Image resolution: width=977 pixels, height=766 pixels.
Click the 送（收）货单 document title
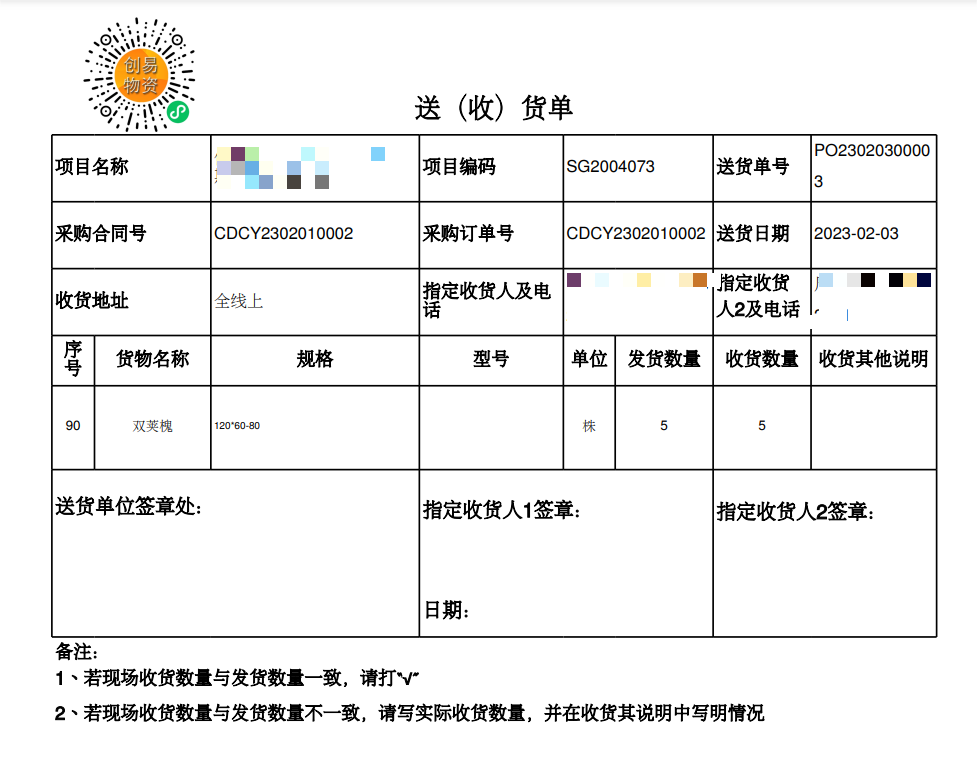pos(493,108)
